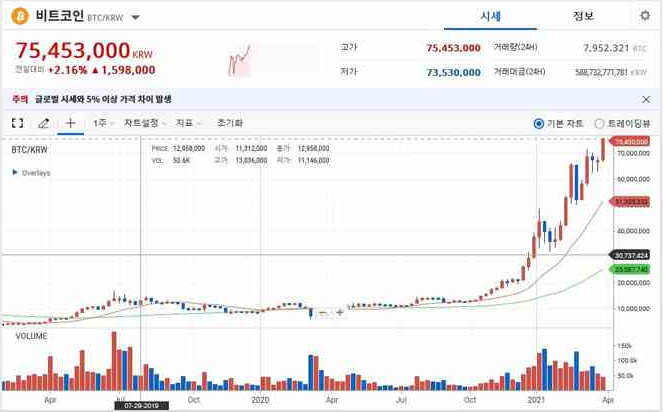663x412 pixels.
Task: Open the 지표 indicators dropdown
Action: point(188,123)
